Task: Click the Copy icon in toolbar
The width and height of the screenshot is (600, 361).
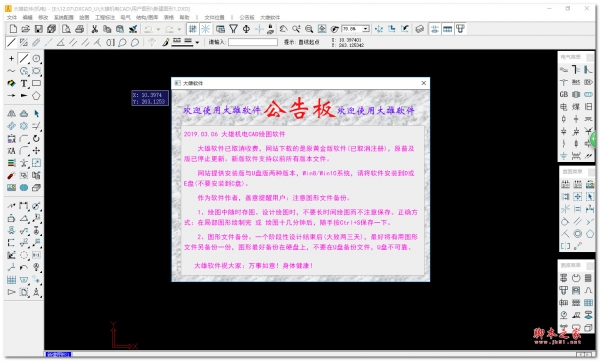Action: click(x=107, y=29)
